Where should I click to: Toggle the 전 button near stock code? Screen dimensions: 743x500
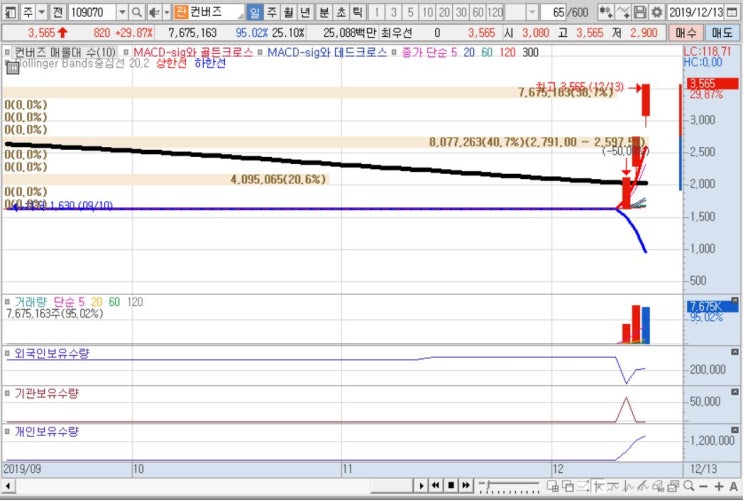click(58, 12)
